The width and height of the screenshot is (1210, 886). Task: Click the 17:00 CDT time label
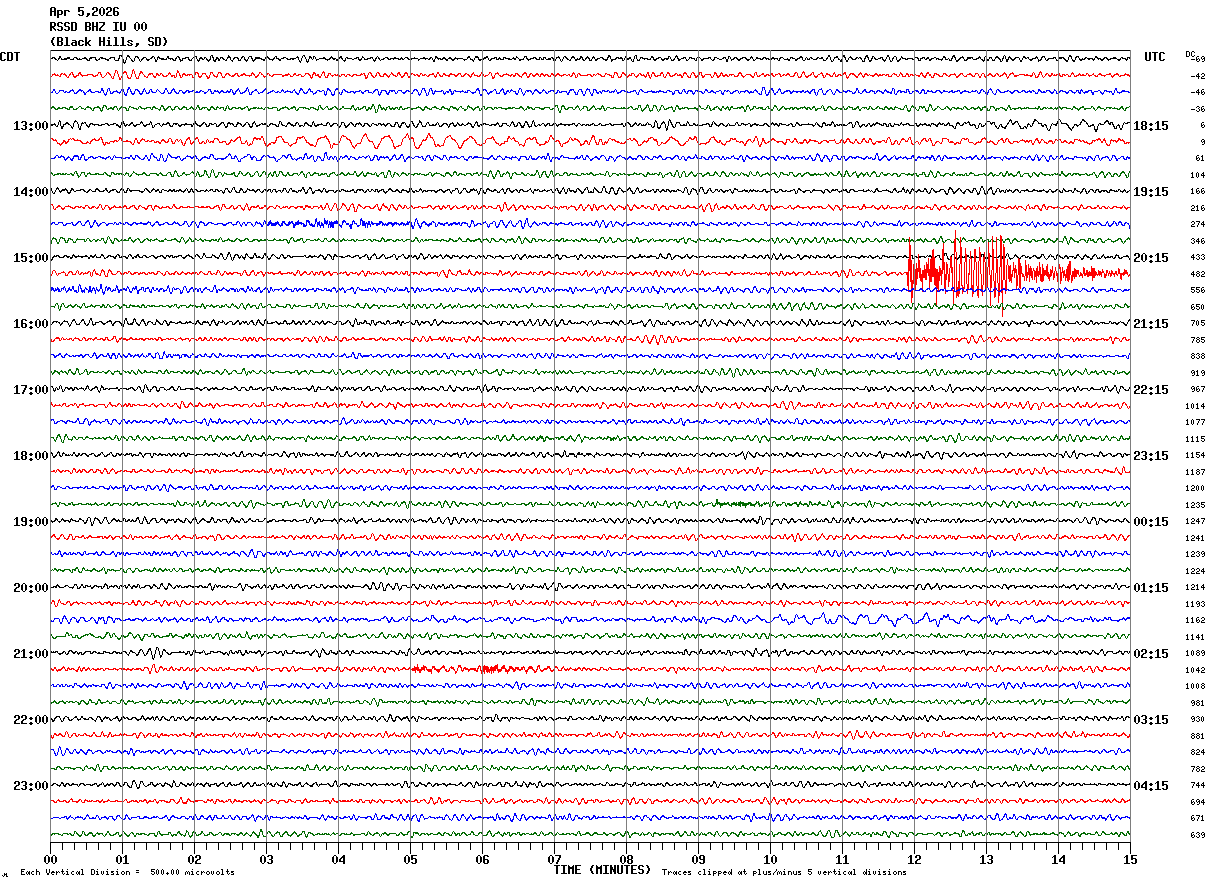tap(31, 390)
